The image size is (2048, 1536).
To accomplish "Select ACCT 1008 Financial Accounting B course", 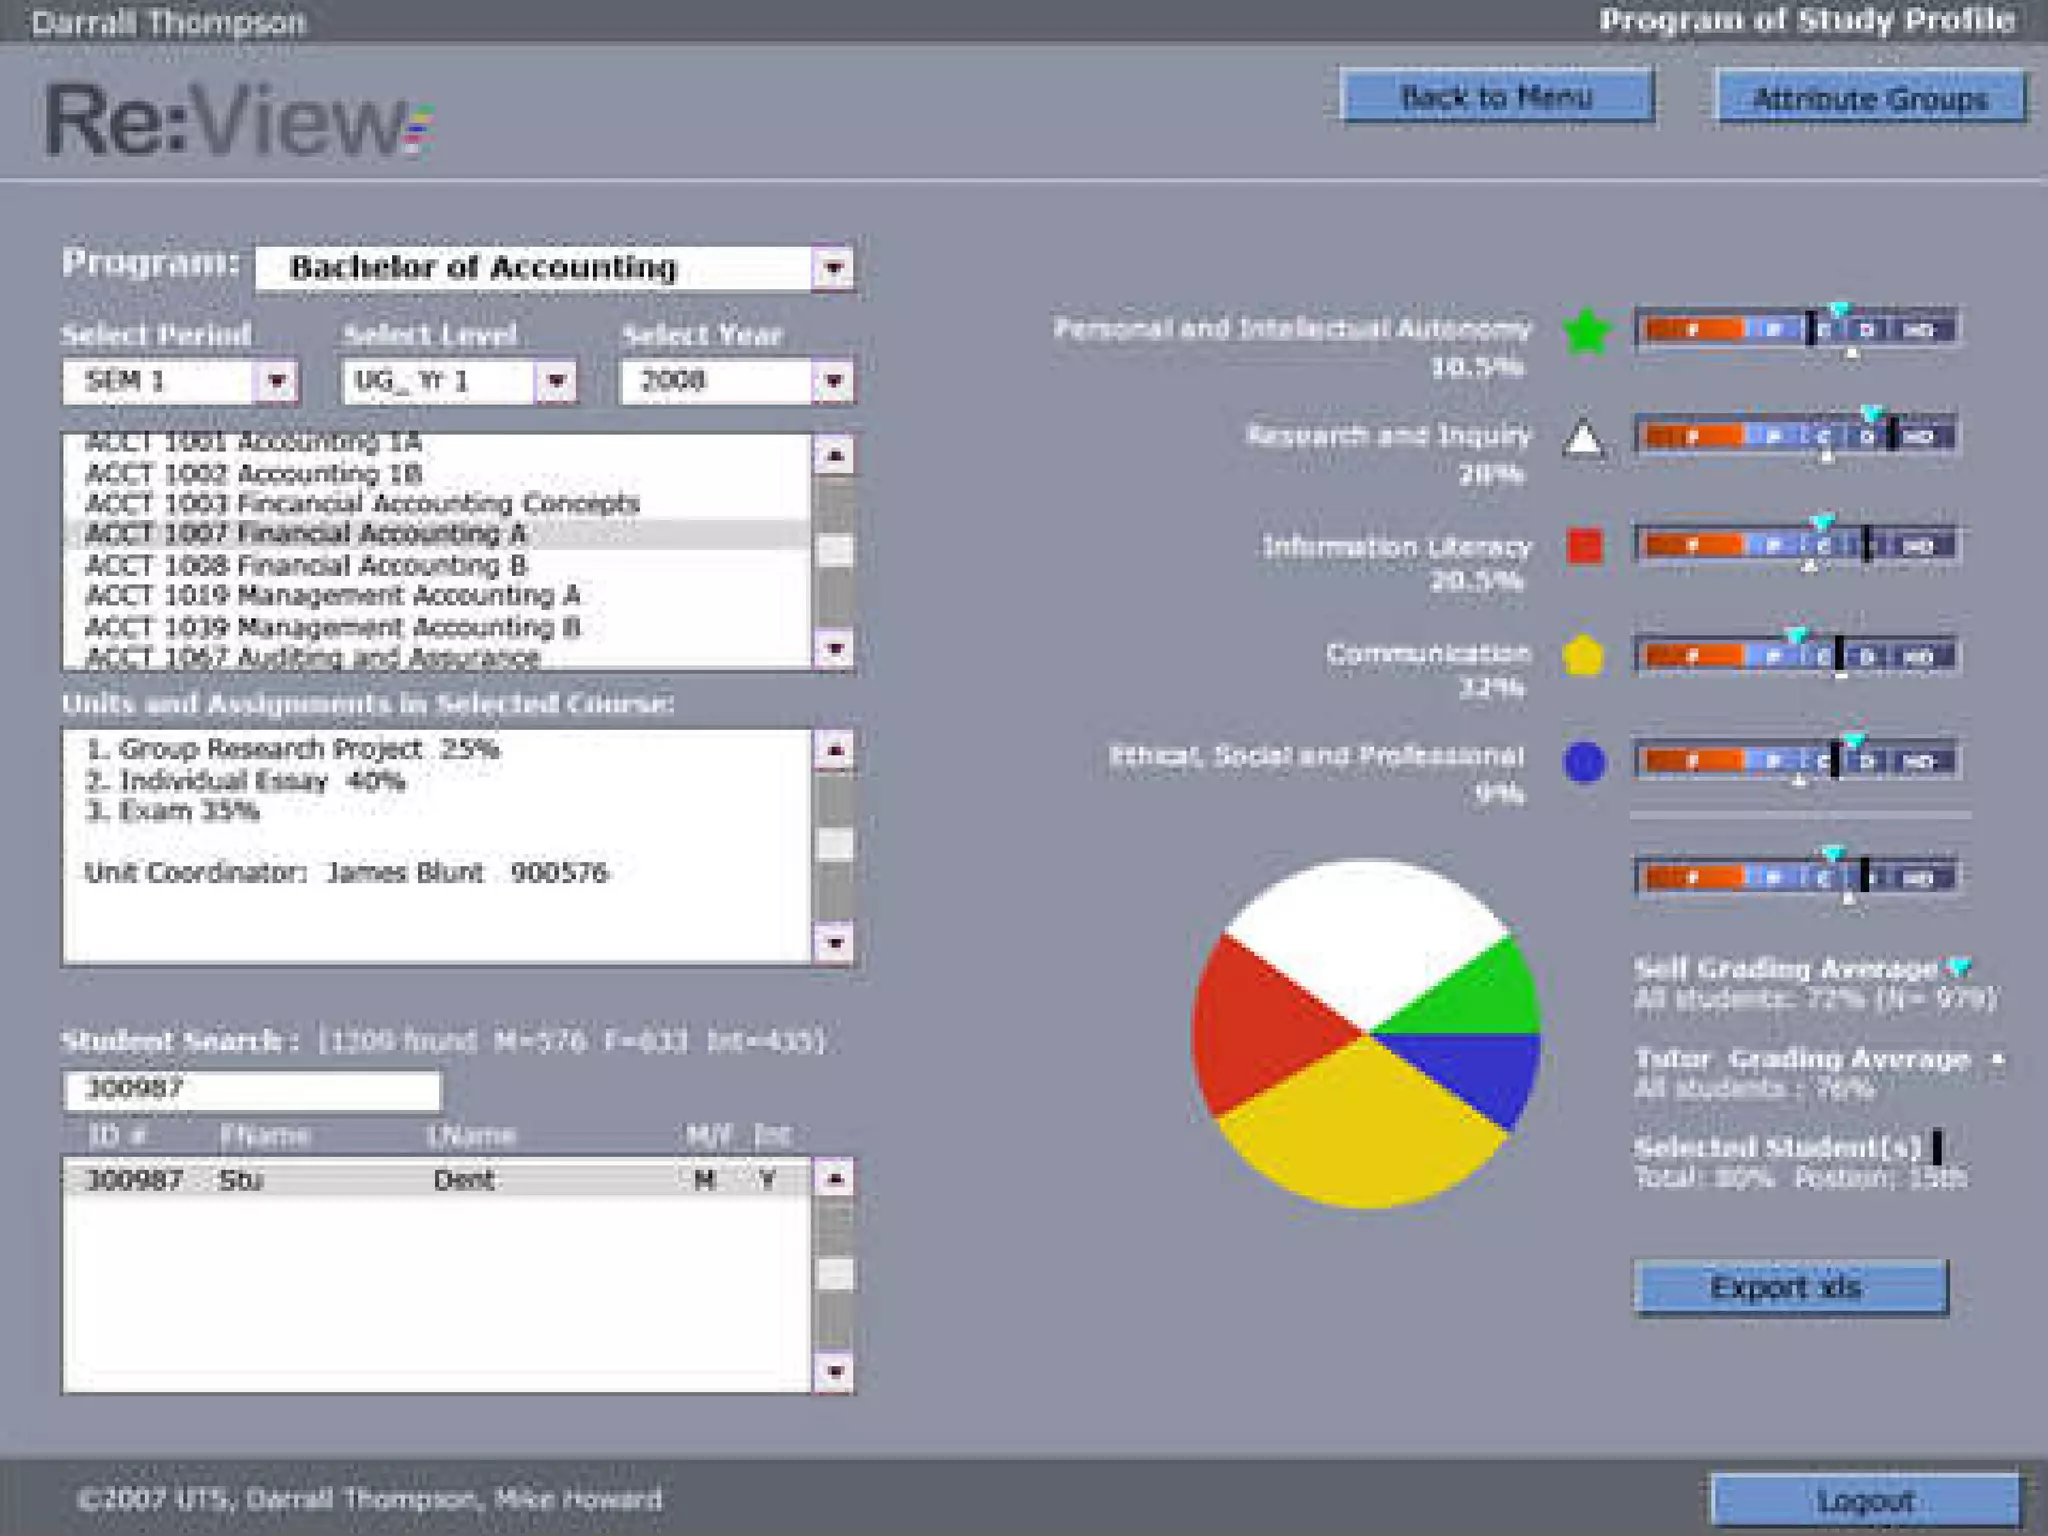I will 306,565.
